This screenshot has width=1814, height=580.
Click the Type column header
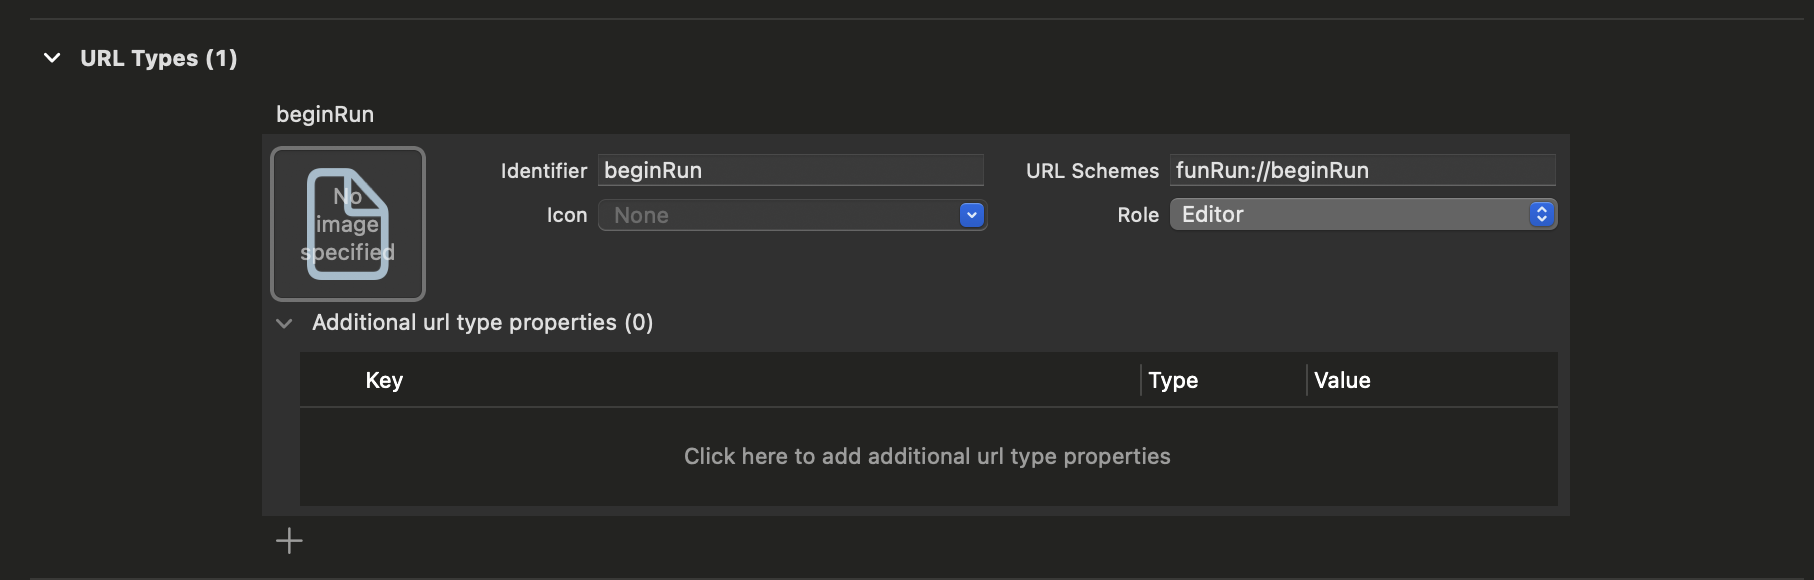pyautogui.click(x=1173, y=380)
